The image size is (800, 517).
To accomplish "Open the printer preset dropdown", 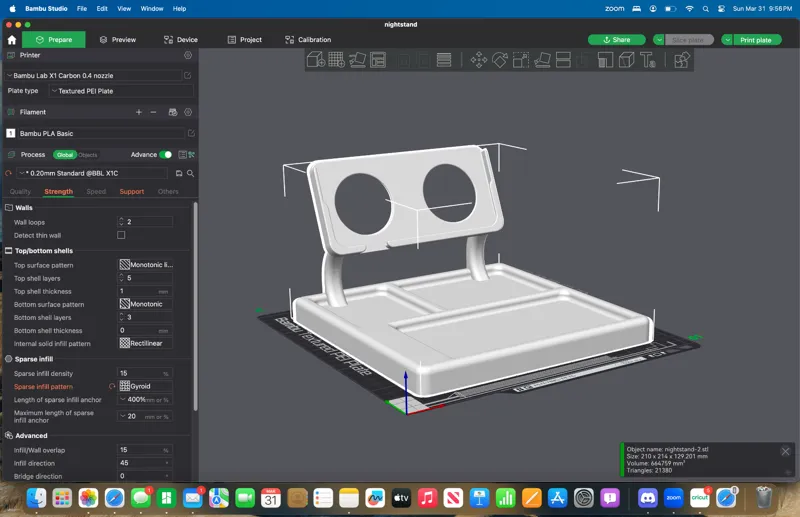I will 93,76.
